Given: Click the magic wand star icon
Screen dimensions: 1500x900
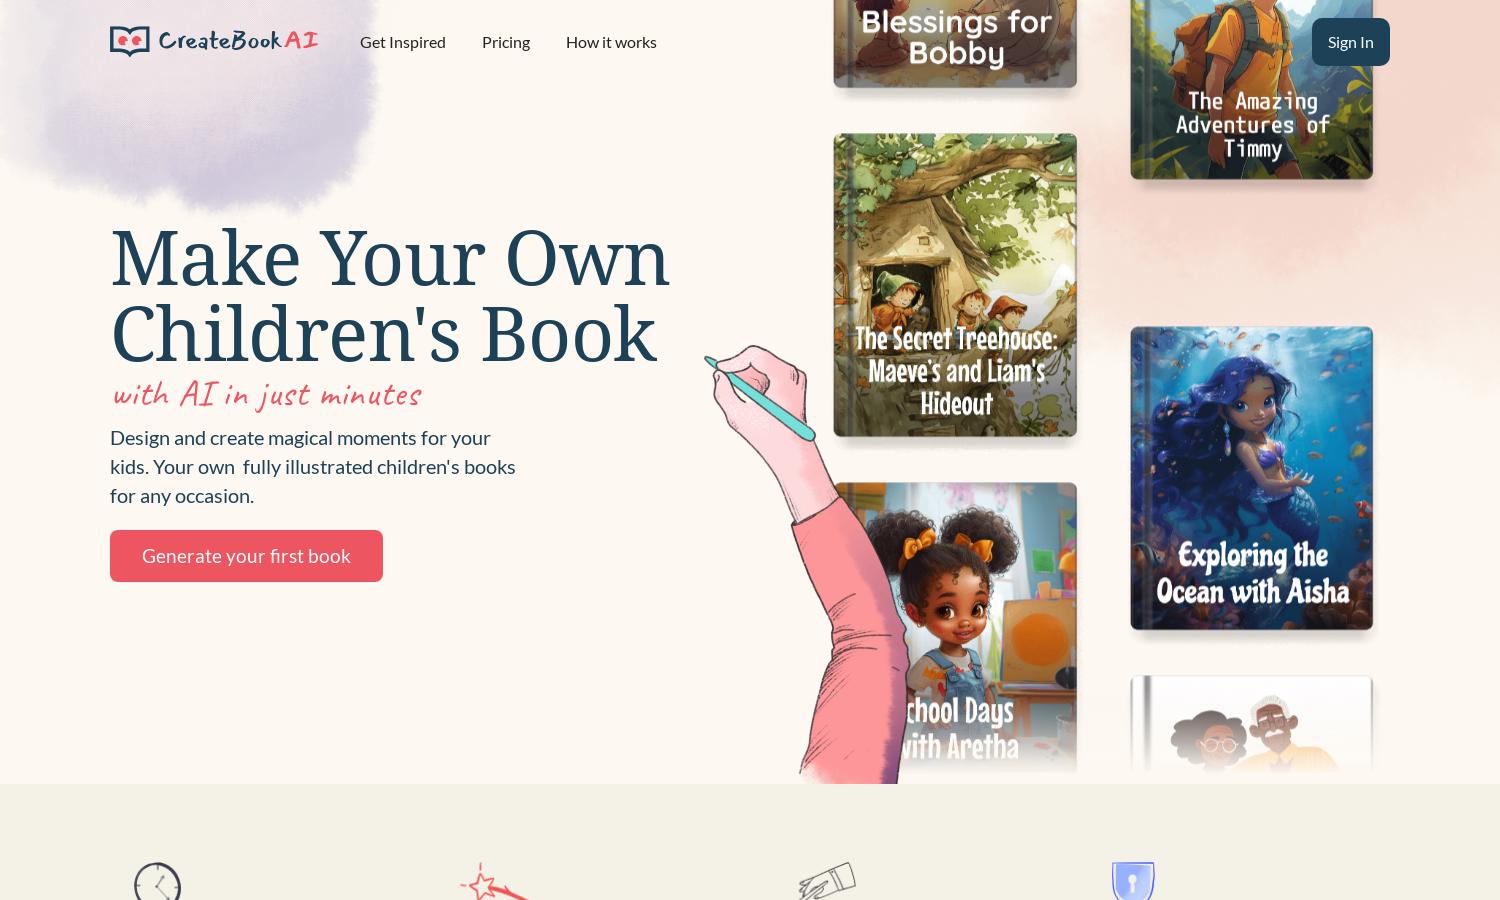Looking at the screenshot, I should coord(494,881).
